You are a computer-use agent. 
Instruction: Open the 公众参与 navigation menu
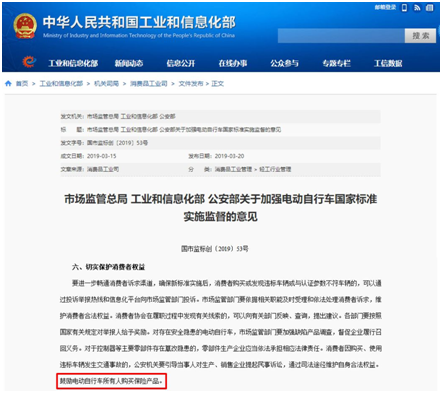tap(284, 63)
